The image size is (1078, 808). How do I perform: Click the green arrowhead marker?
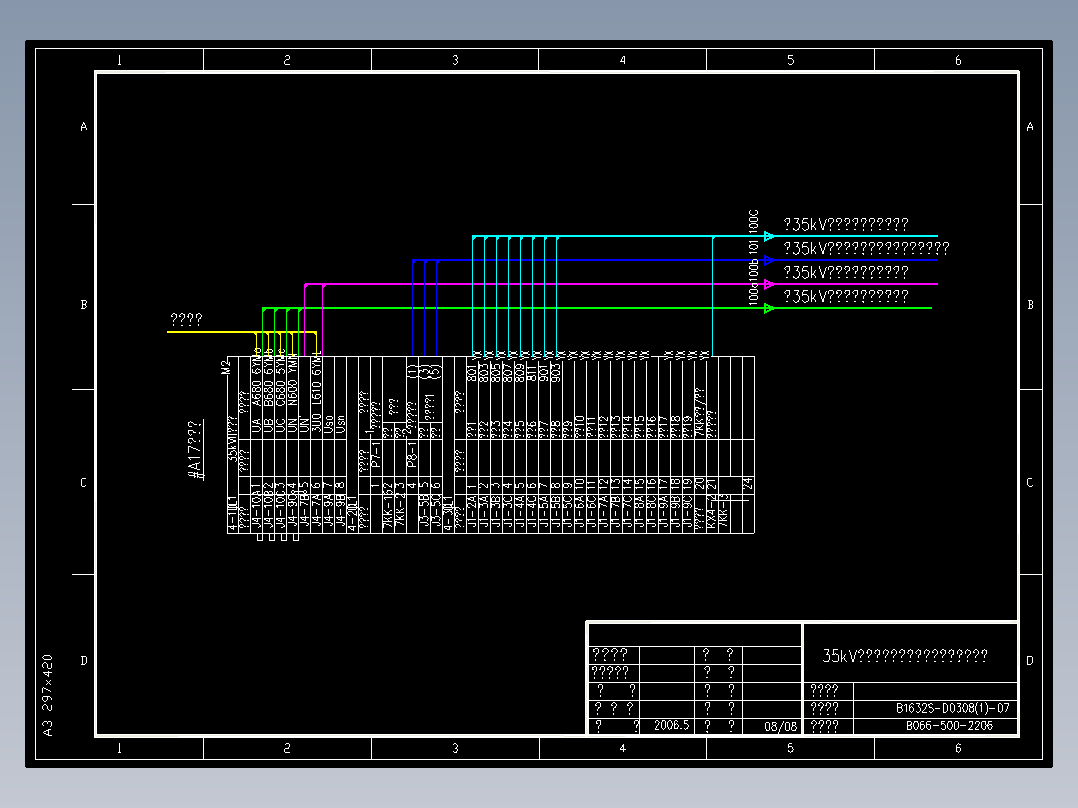pyautogui.click(x=769, y=308)
